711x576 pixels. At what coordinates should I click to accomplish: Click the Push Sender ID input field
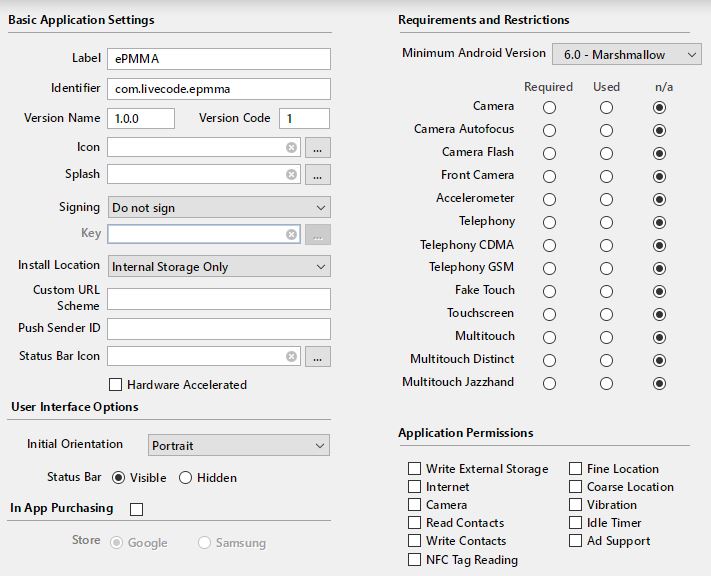click(218, 328)
